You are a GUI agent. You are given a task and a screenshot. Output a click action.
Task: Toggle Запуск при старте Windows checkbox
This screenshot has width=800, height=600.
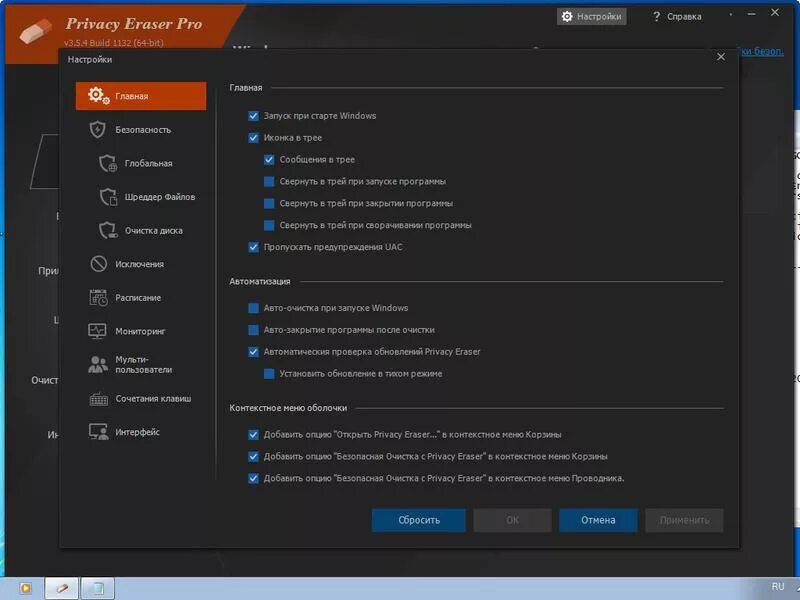pyautogui.click(x=253, y=116)
